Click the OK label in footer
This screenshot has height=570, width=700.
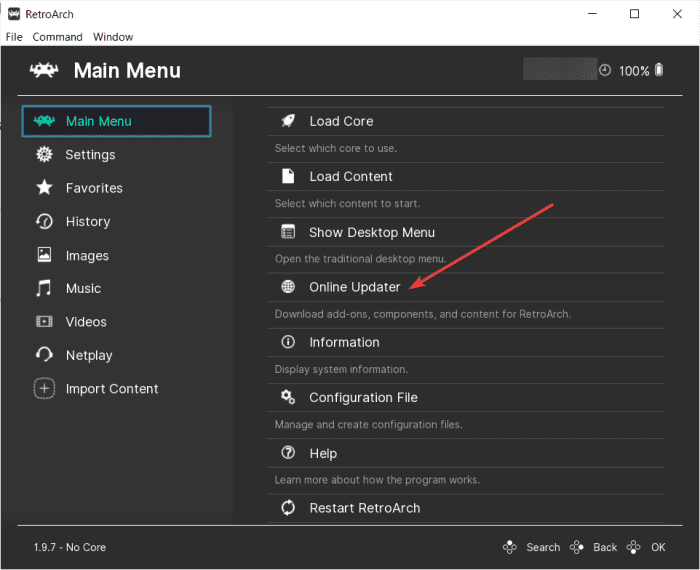coord(658,547)
